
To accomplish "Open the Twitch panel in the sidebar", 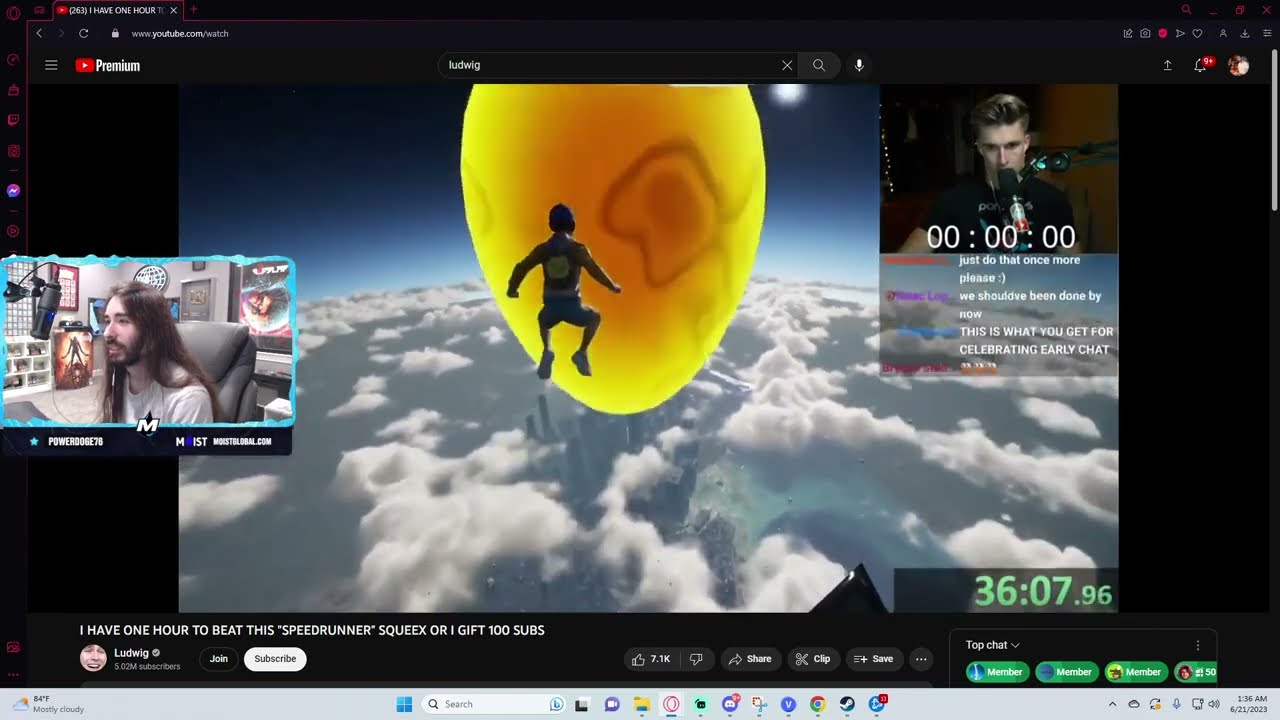I will [x=13, y=120].
